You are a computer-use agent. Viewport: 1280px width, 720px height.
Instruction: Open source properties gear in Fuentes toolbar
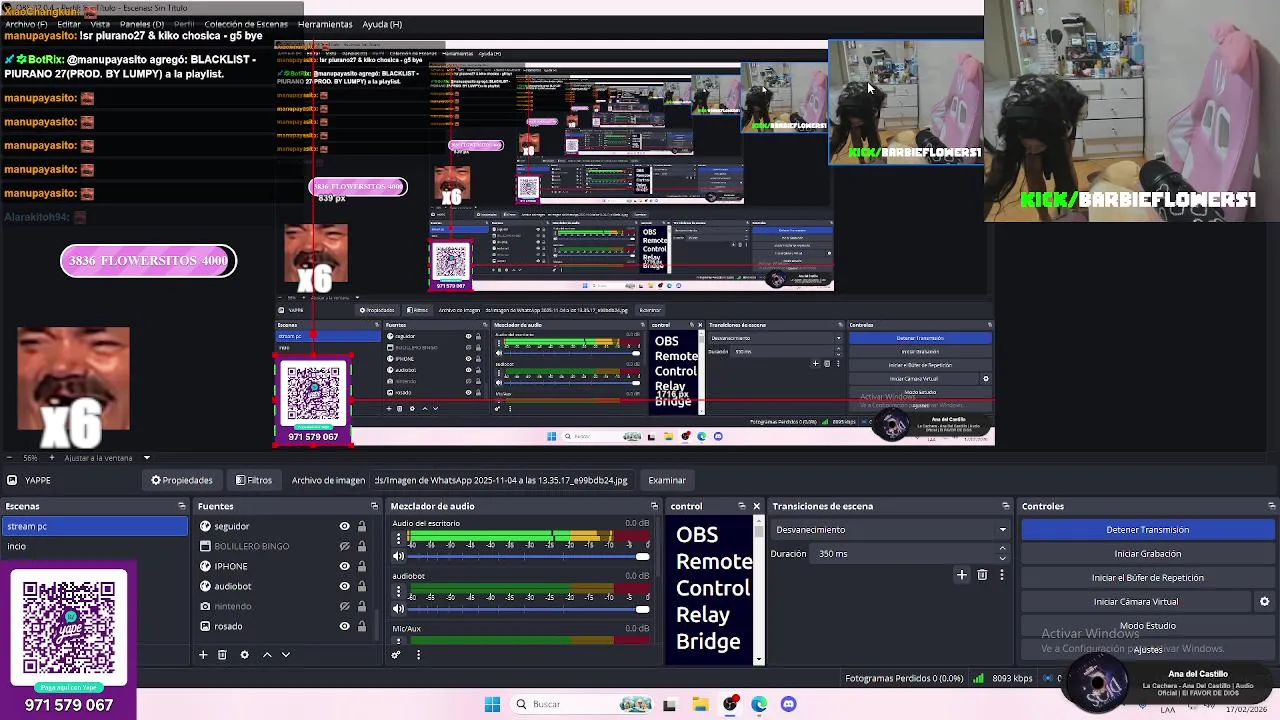[x=244, y=654]
